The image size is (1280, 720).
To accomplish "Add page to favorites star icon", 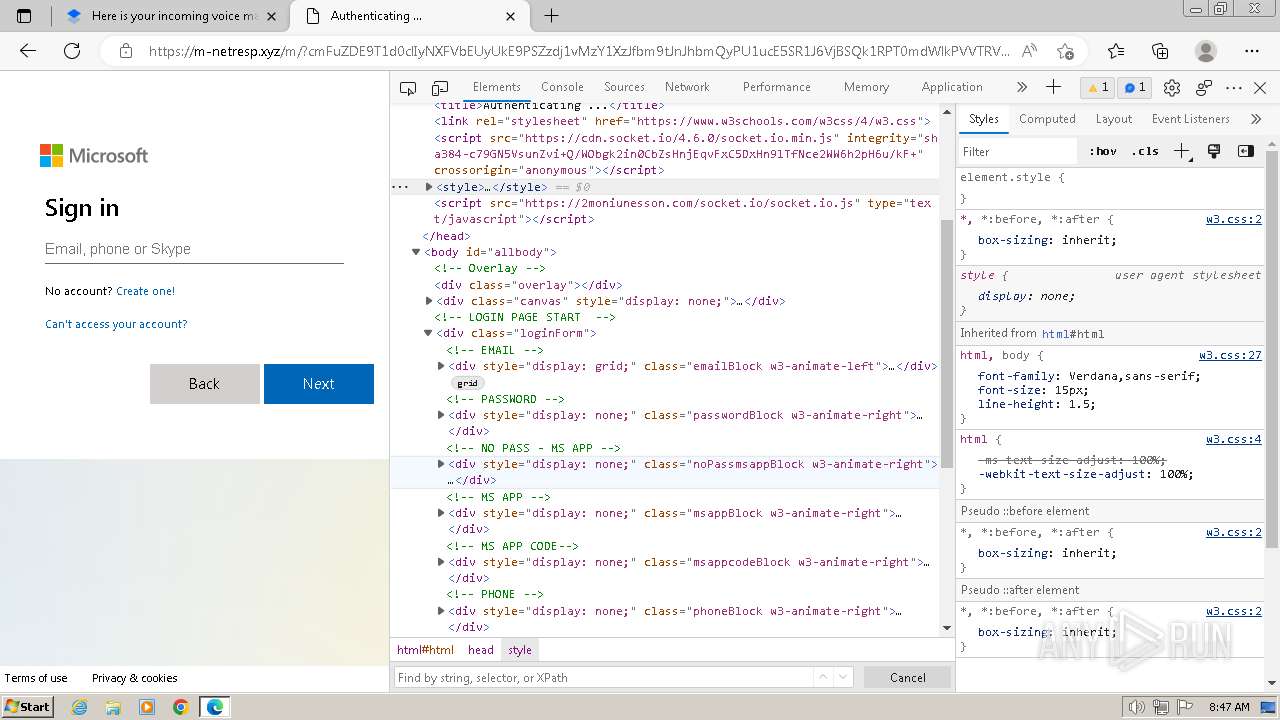I will tap(1065, 51).
